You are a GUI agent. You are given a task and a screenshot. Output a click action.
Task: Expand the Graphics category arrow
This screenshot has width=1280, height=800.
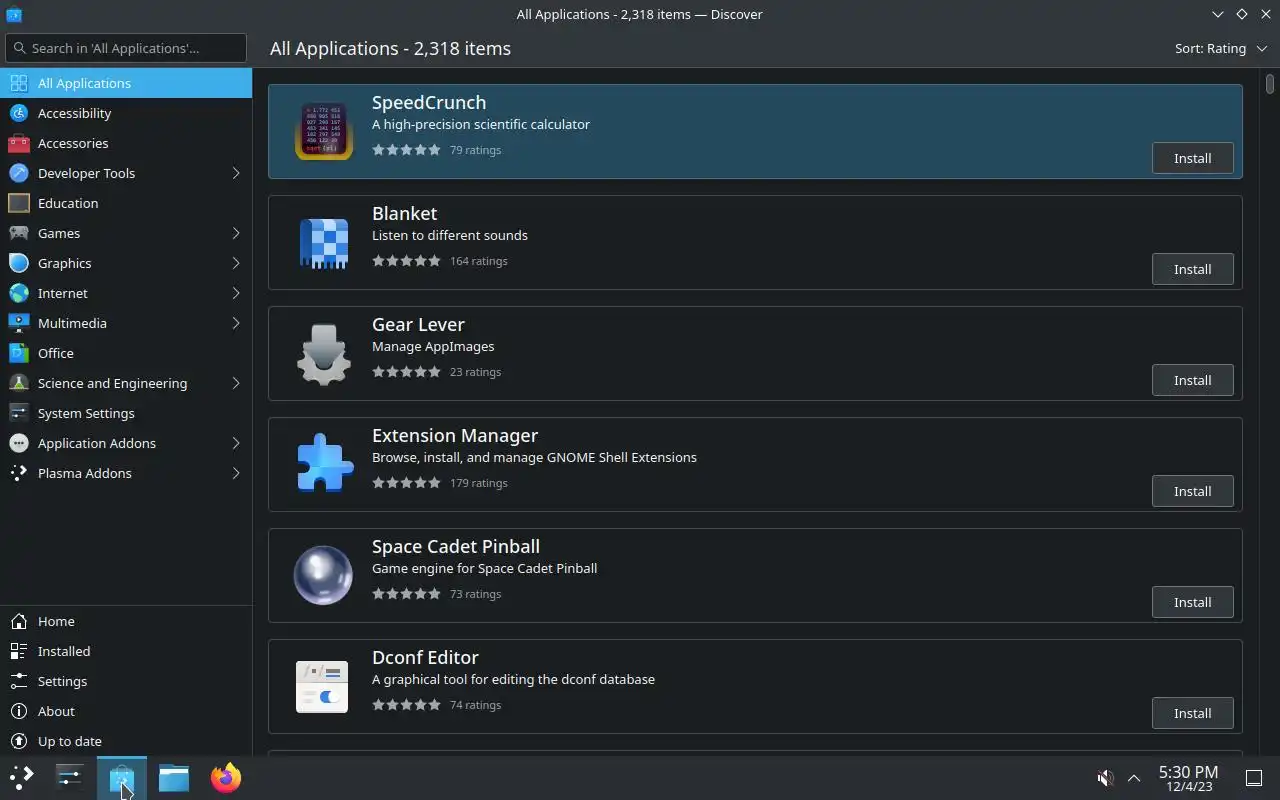[x=236, y=263]
